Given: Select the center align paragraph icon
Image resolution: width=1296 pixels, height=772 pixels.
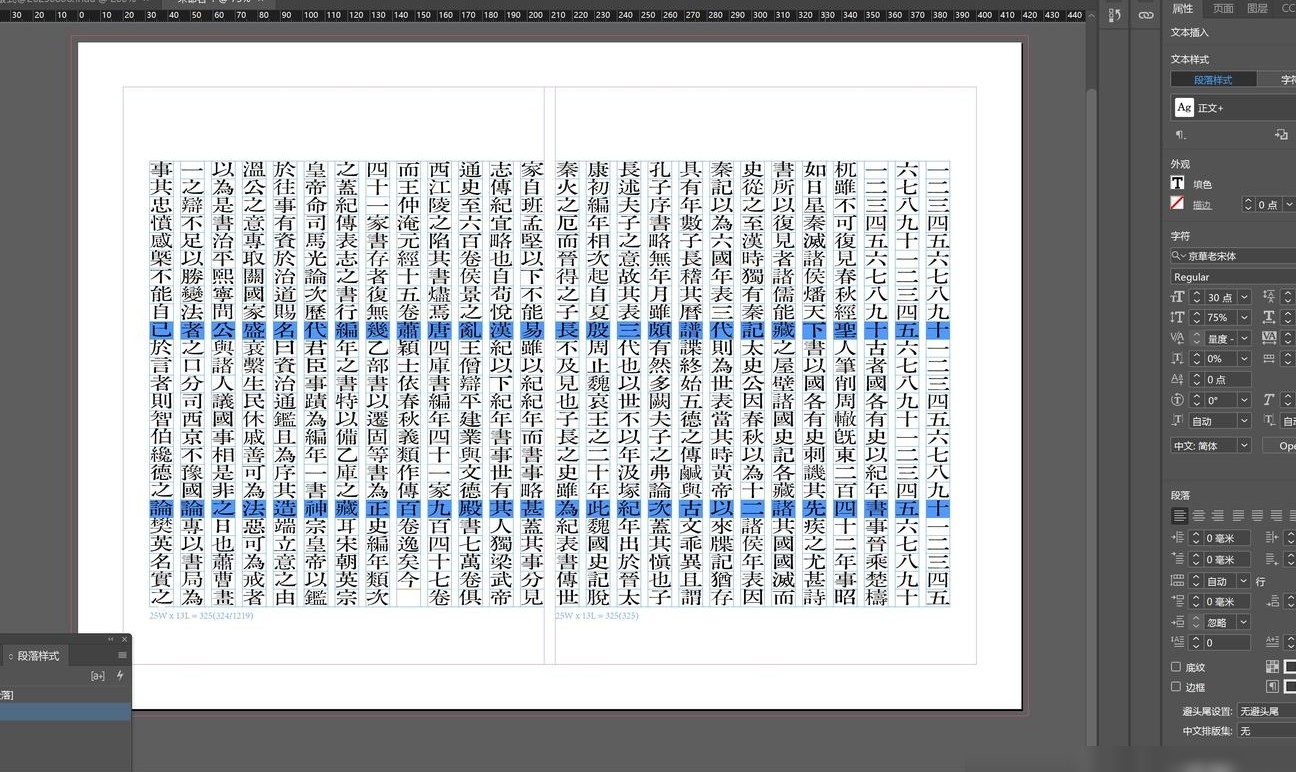Looking at the screenshot, I should coord(1199,516).
